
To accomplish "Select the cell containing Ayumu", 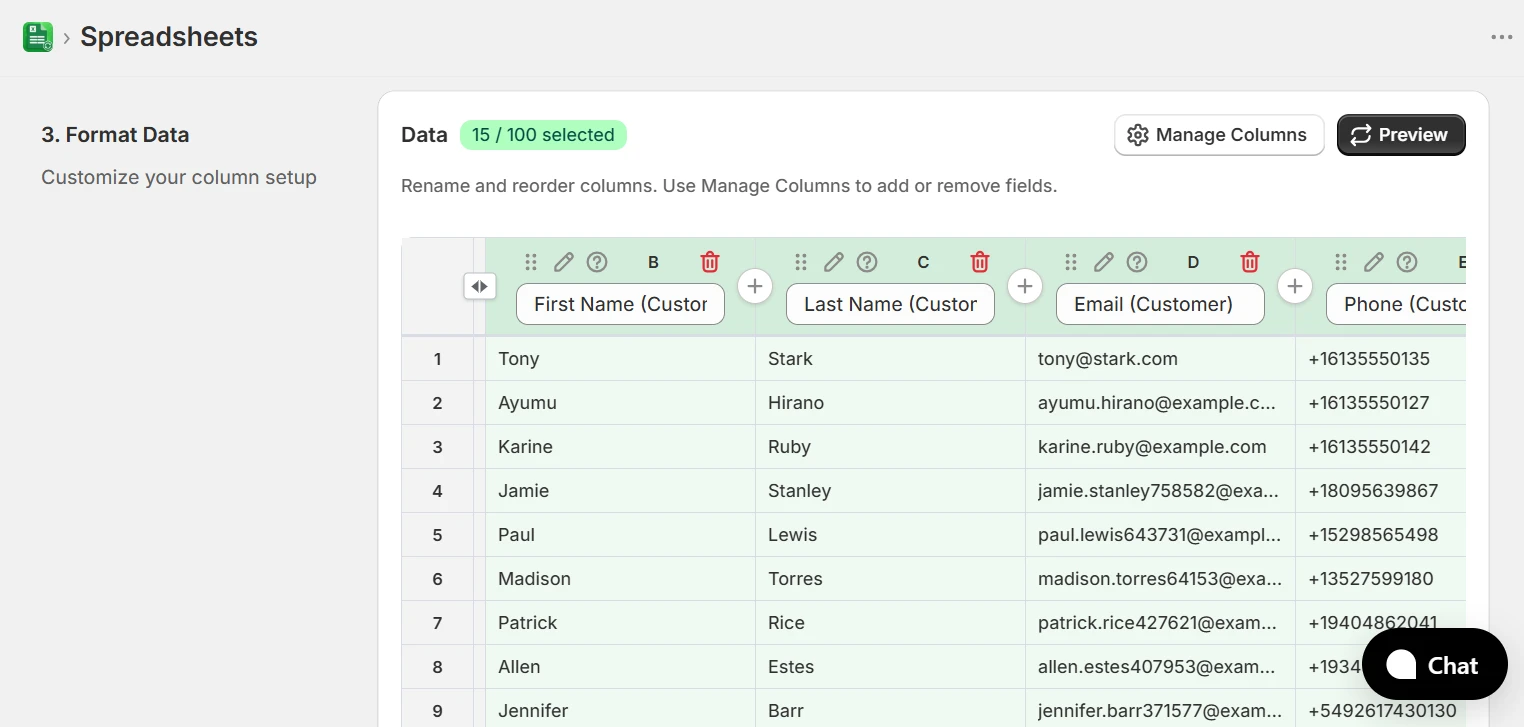I will click(620, 403).
